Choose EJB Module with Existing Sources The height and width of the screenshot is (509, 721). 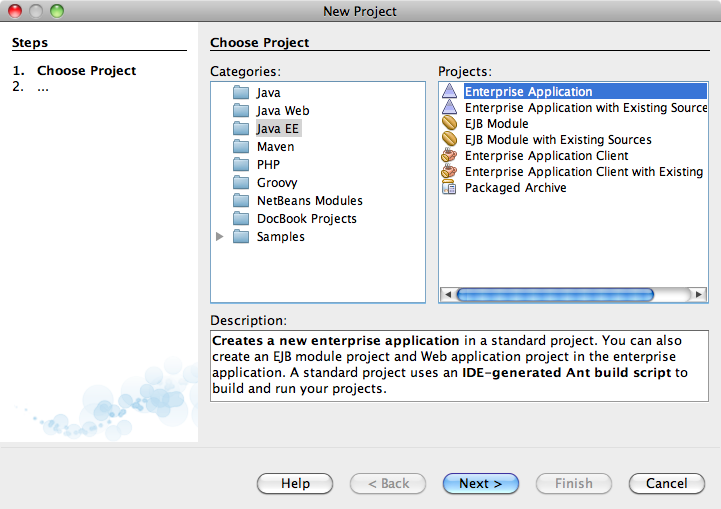(x=558, y=139)
